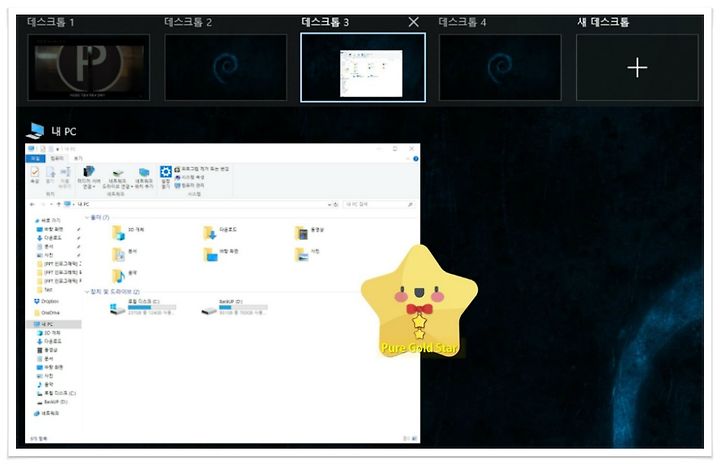This screenshot has width=720, height=464.
Task: Select the 음악 folder in main pane
Action: pos(124,275)
